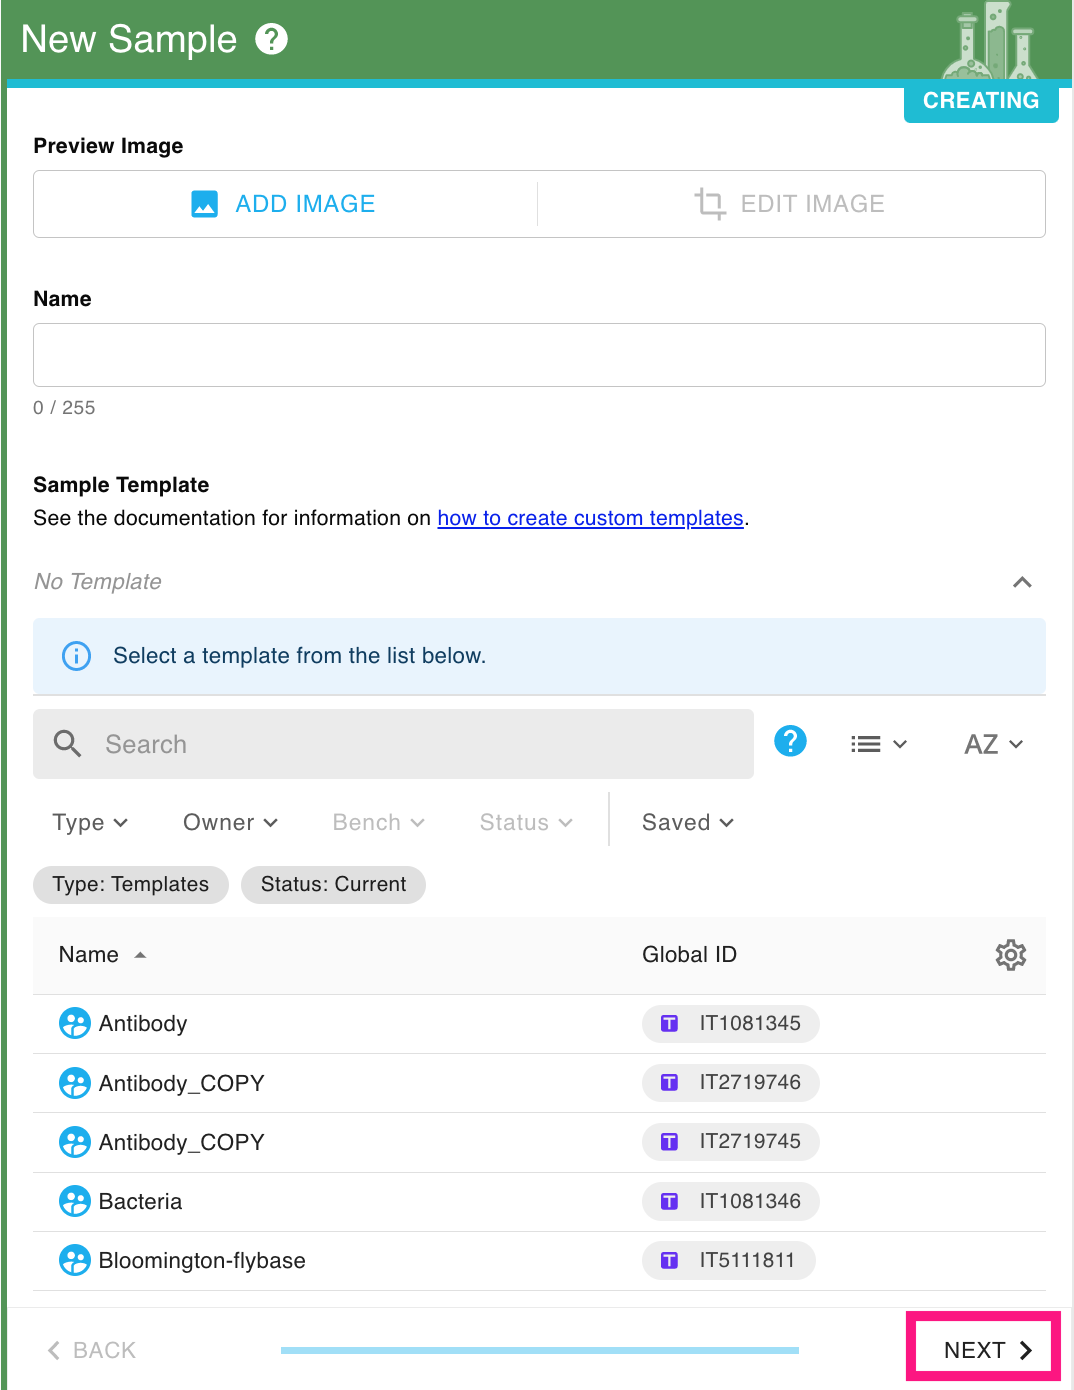Image resolution: width=1074 pixels, height=1390 pixels.
Task: Remove the Status: Current filter chip
Action: [x=333, y=884]
